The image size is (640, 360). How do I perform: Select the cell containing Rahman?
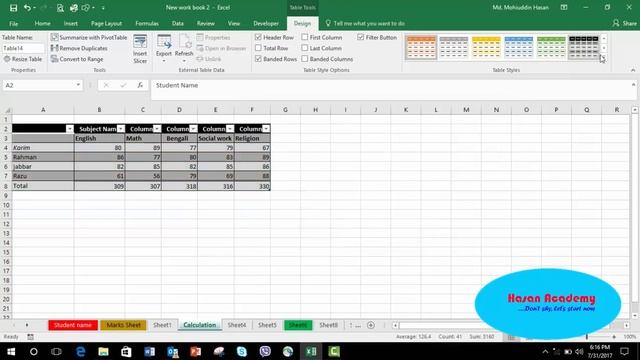43,157
